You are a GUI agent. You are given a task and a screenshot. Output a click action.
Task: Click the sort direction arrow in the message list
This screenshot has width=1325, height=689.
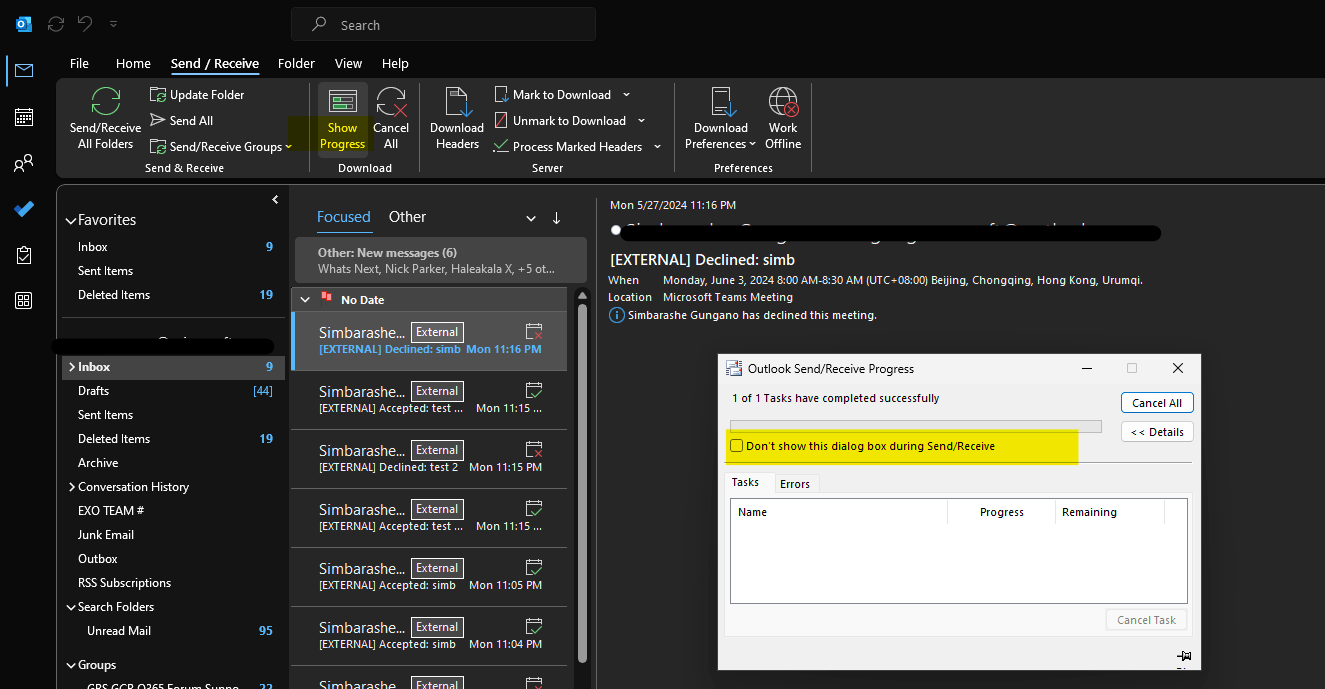click(557, 218)
